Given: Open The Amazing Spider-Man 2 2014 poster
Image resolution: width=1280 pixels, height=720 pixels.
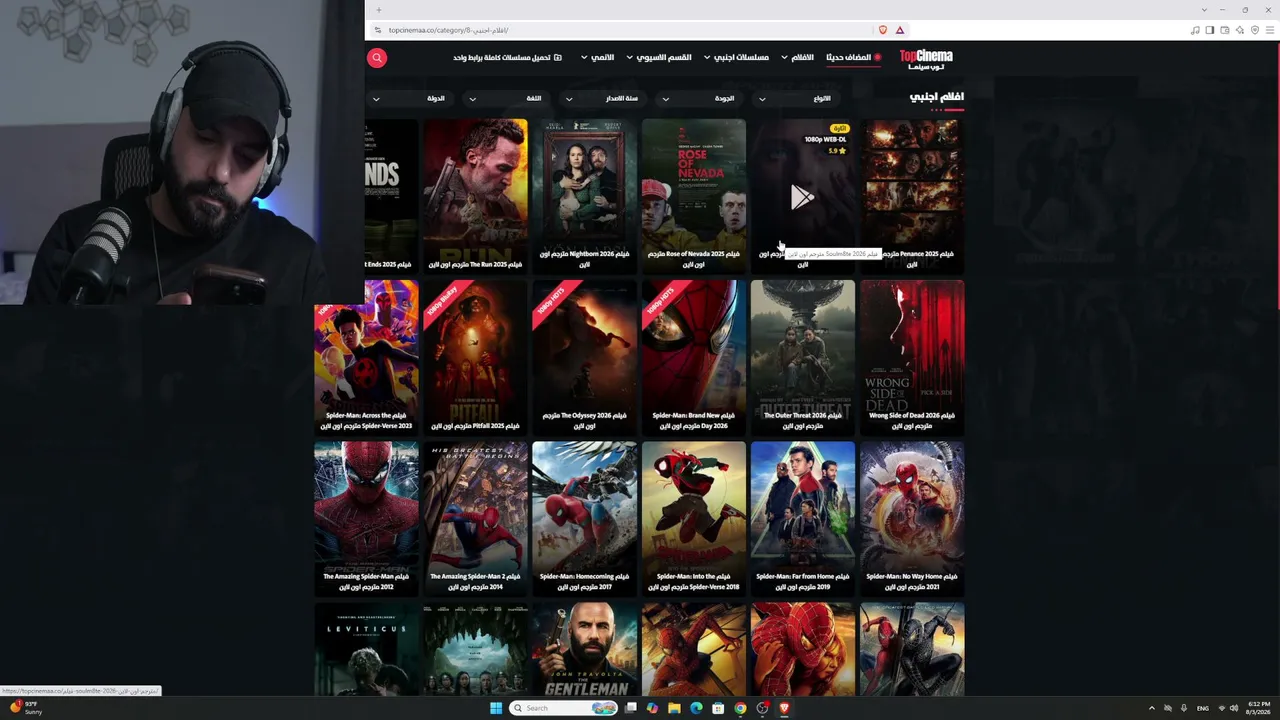Looking at the screenshot, I should pos(475,518).
